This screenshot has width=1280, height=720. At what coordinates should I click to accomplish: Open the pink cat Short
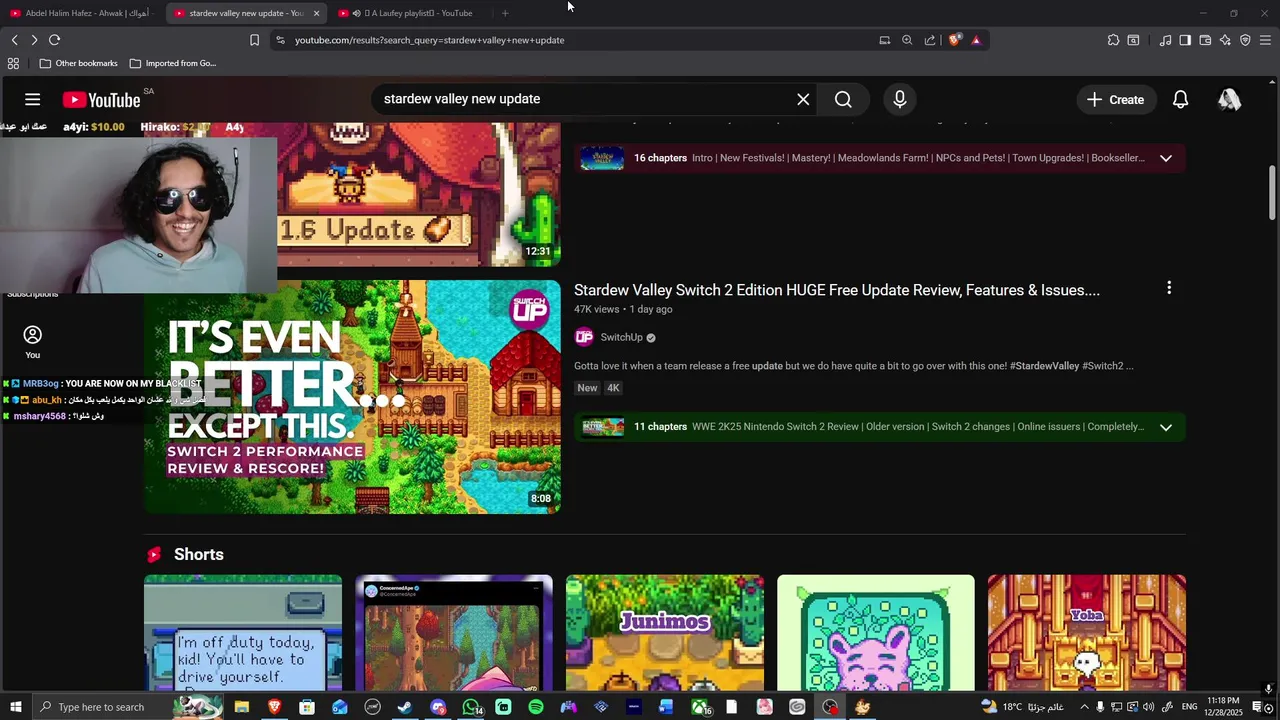(x=876, y=632)
